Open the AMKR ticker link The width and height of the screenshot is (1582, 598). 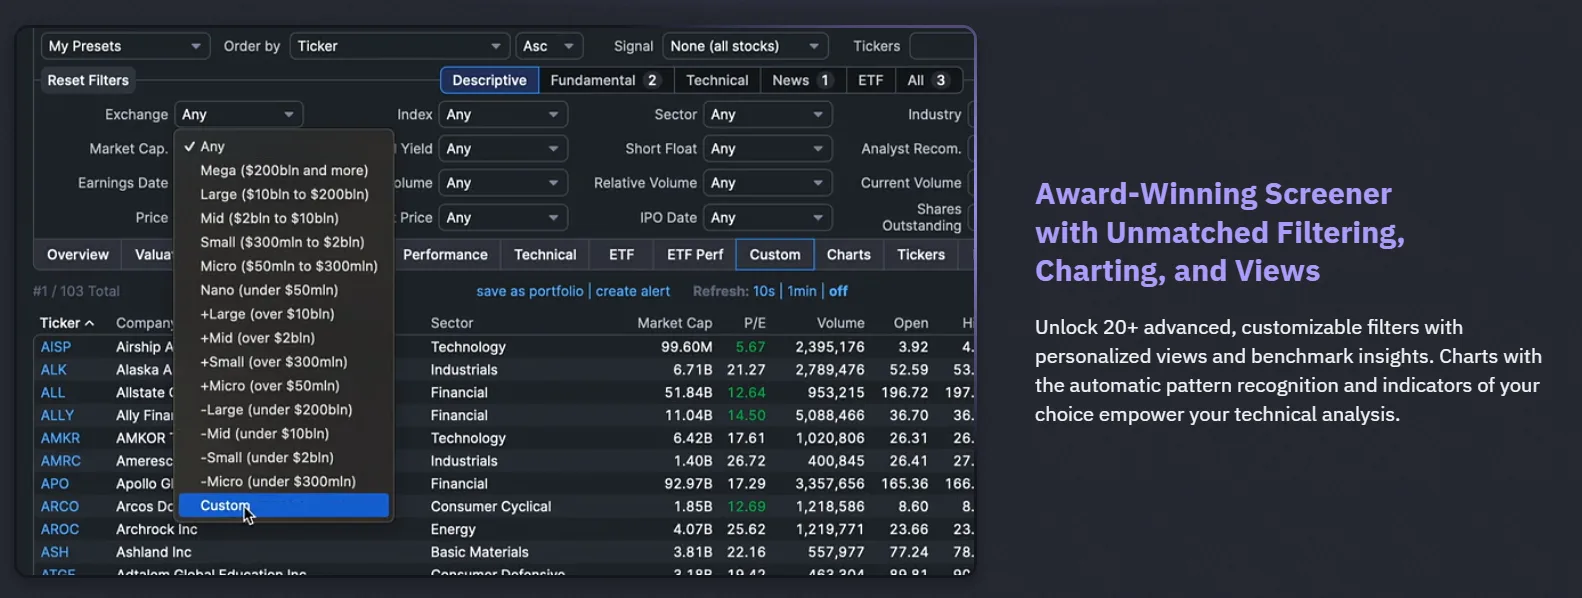point(60,438)
